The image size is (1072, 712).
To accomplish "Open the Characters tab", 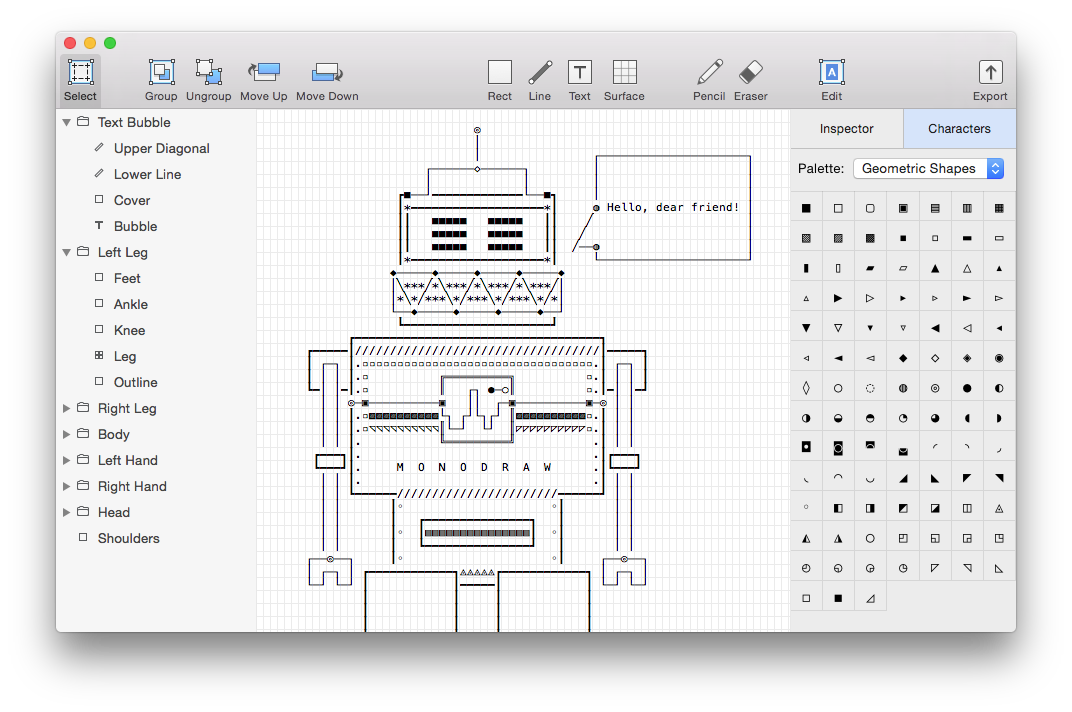I will tap(959, 129).
